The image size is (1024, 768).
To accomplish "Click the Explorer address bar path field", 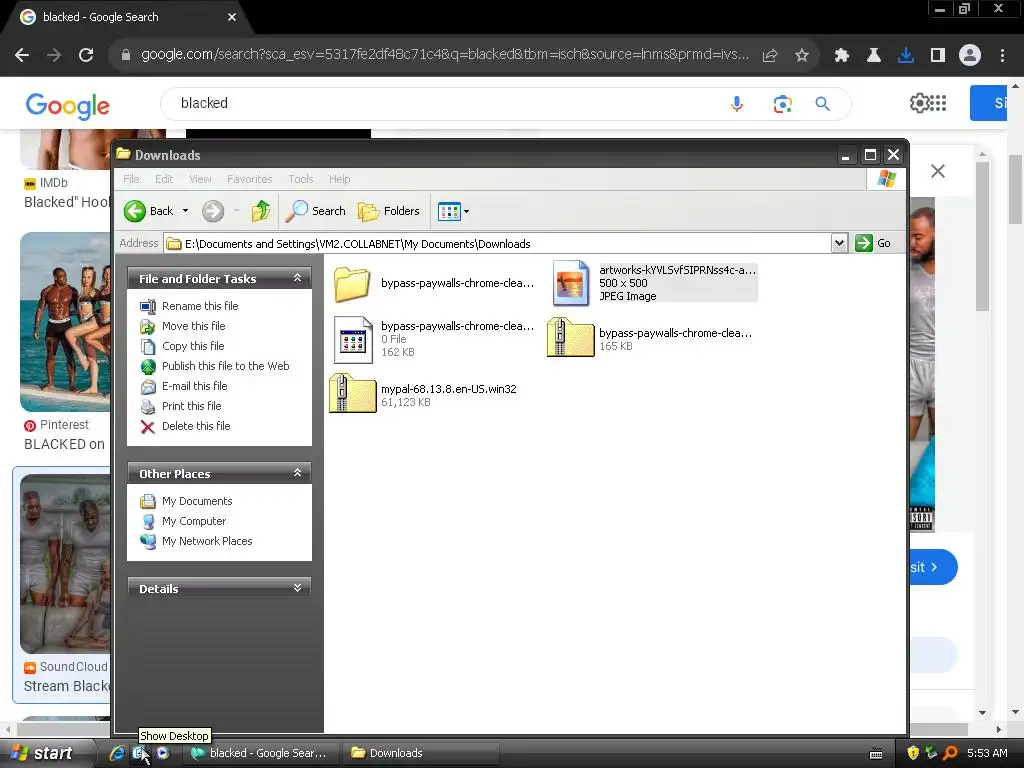I will pos(498,244).
